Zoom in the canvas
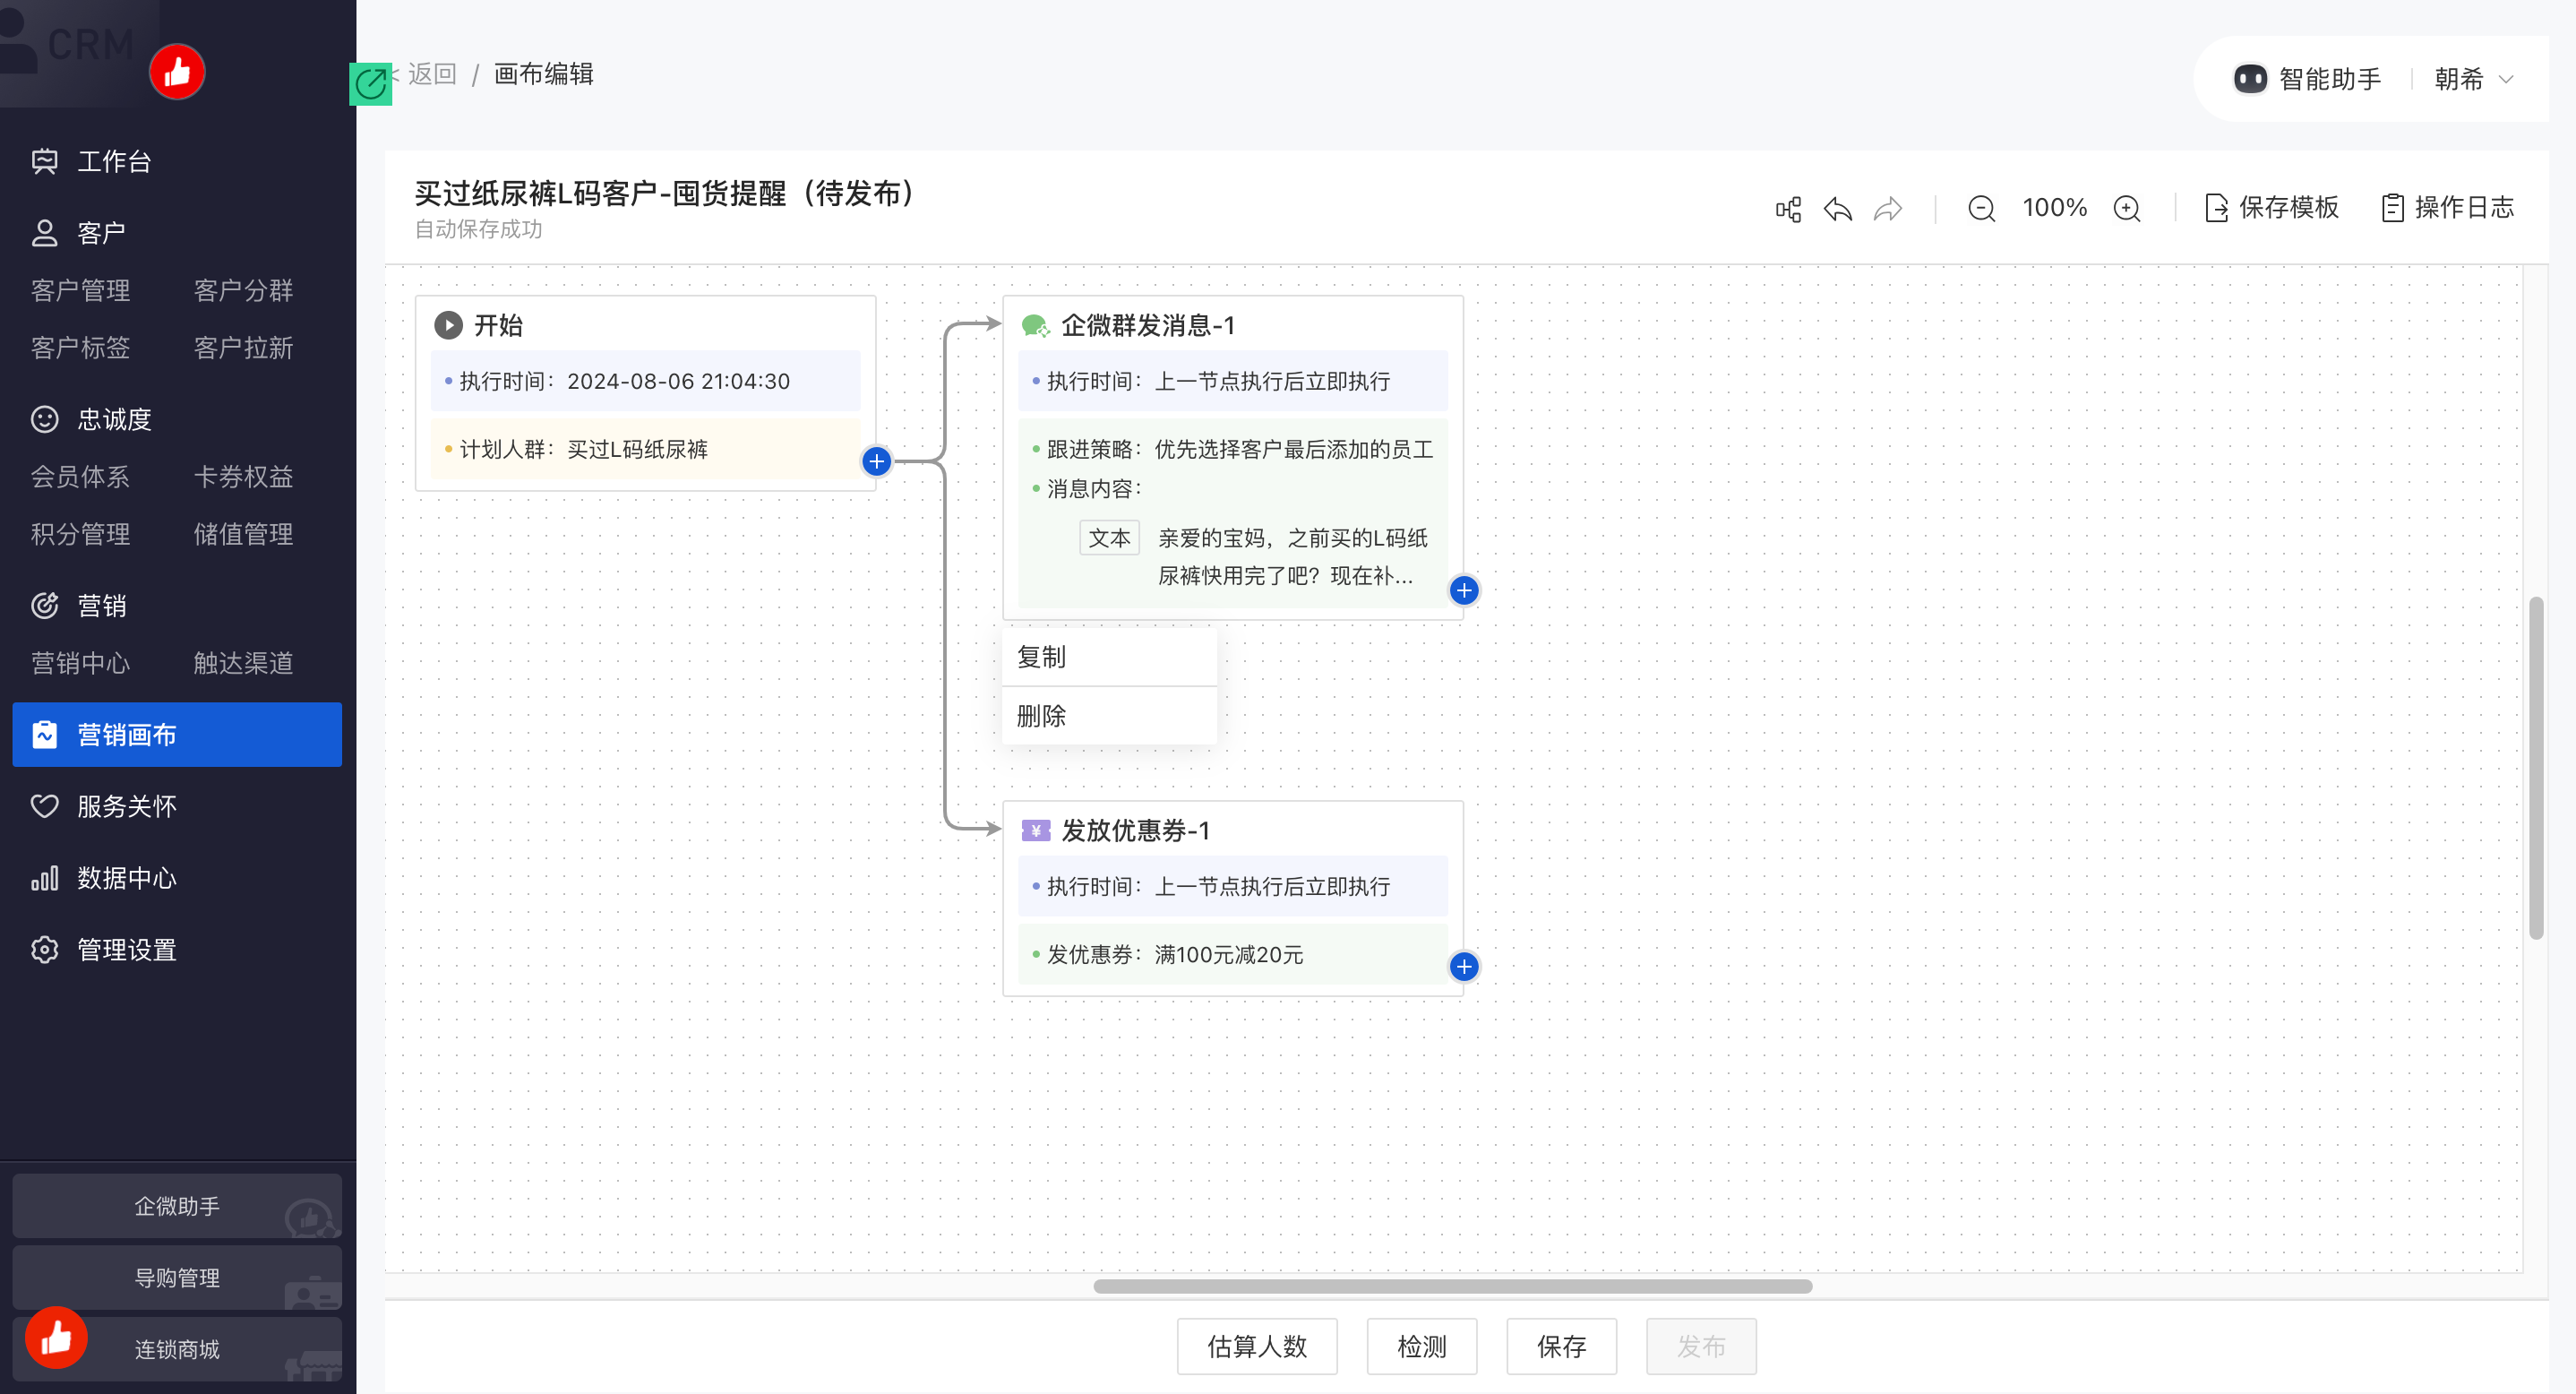 point(2127,209)
